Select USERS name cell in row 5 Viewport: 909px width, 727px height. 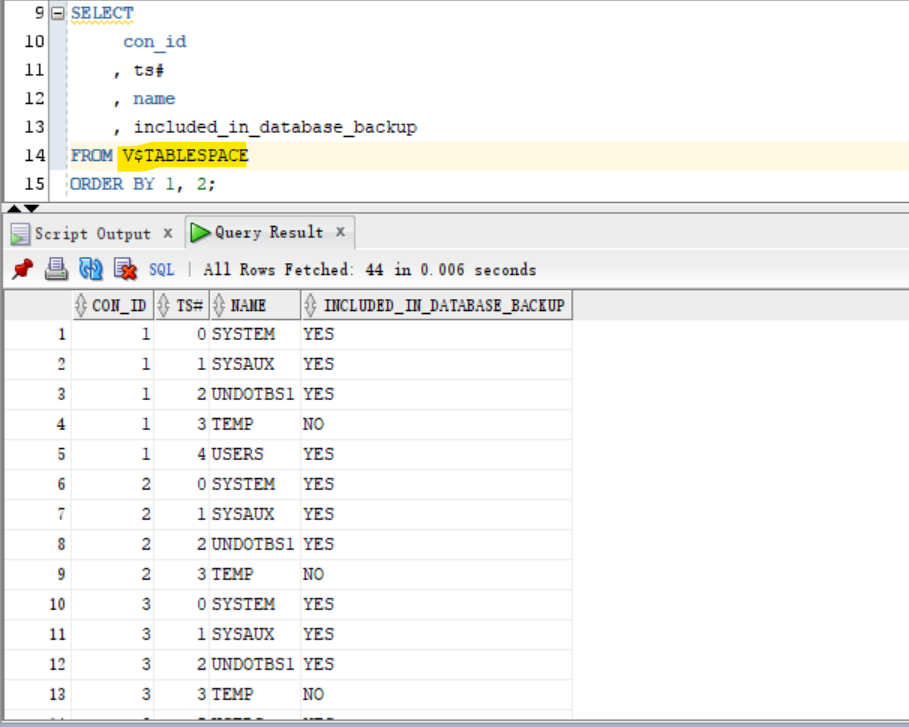pos(255,454)
